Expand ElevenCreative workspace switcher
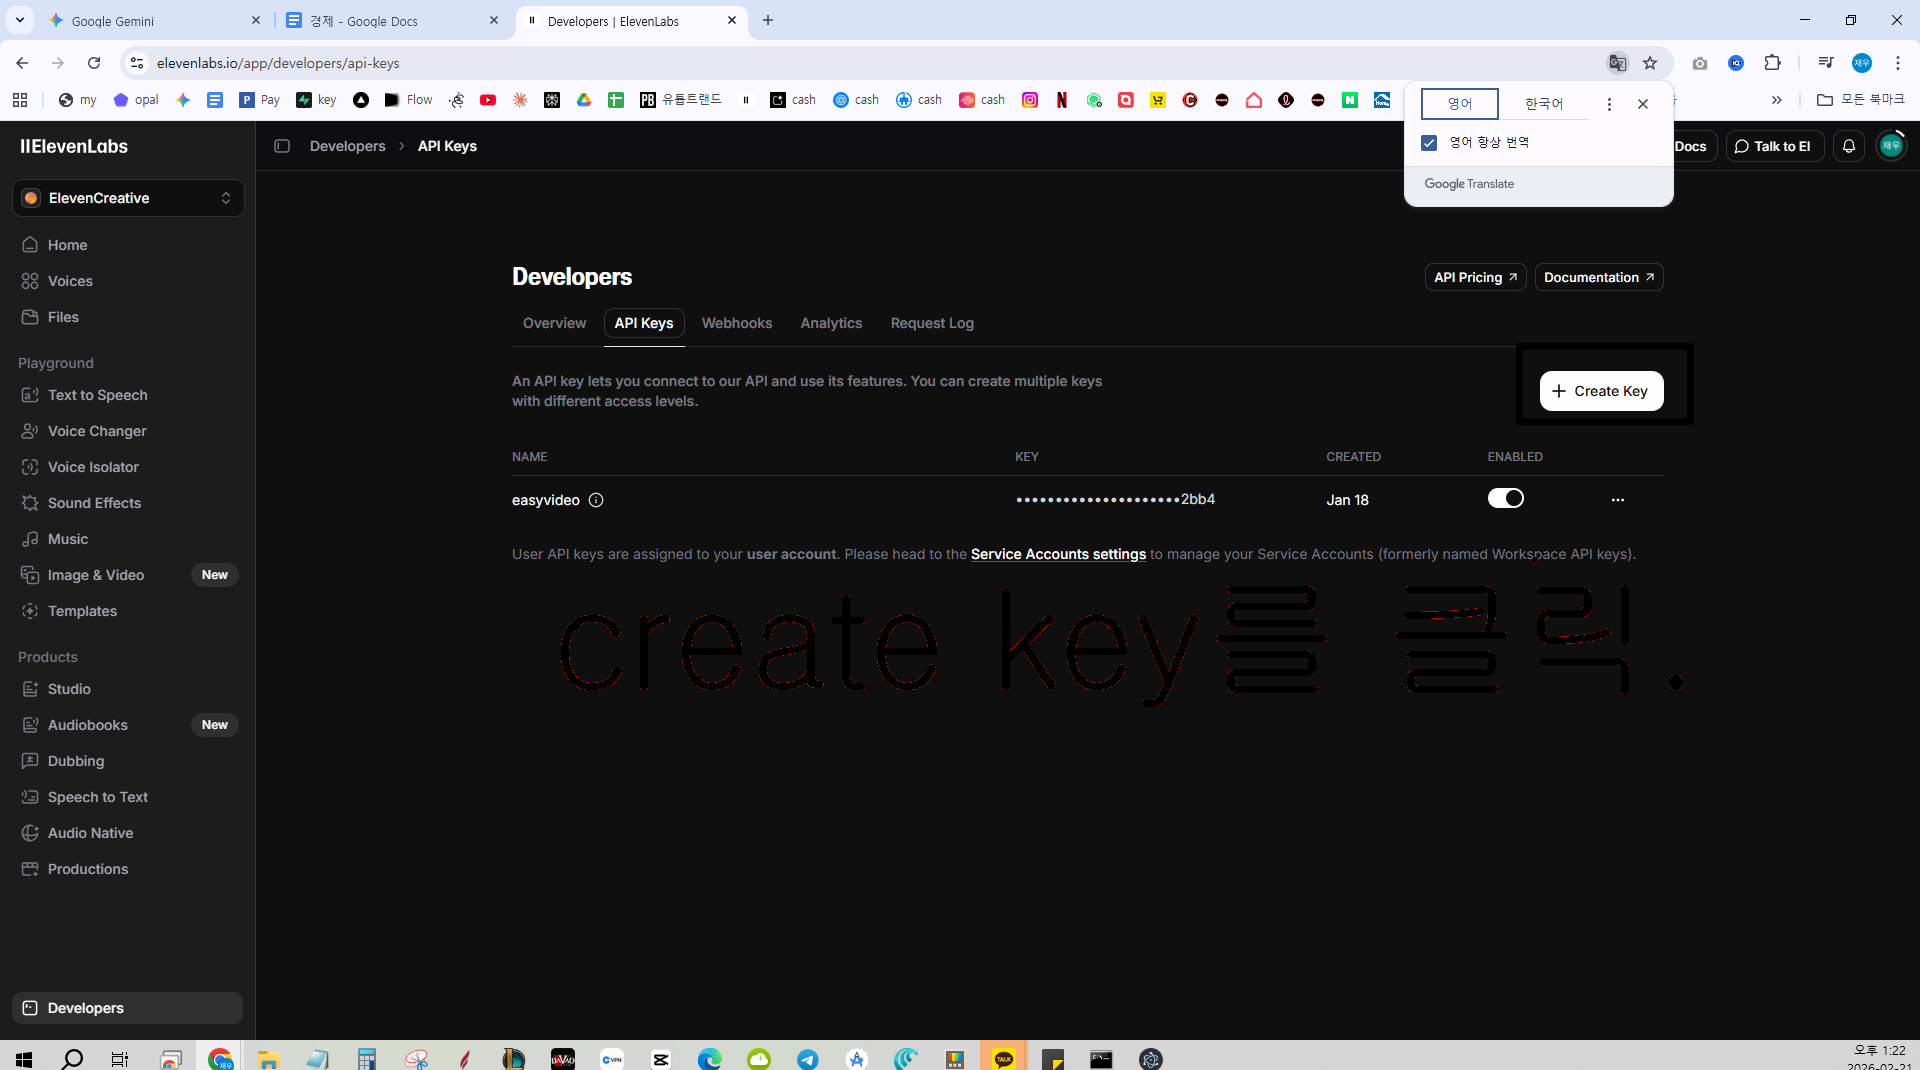Screen dimensions: 1920x1070 click(128, 198)
